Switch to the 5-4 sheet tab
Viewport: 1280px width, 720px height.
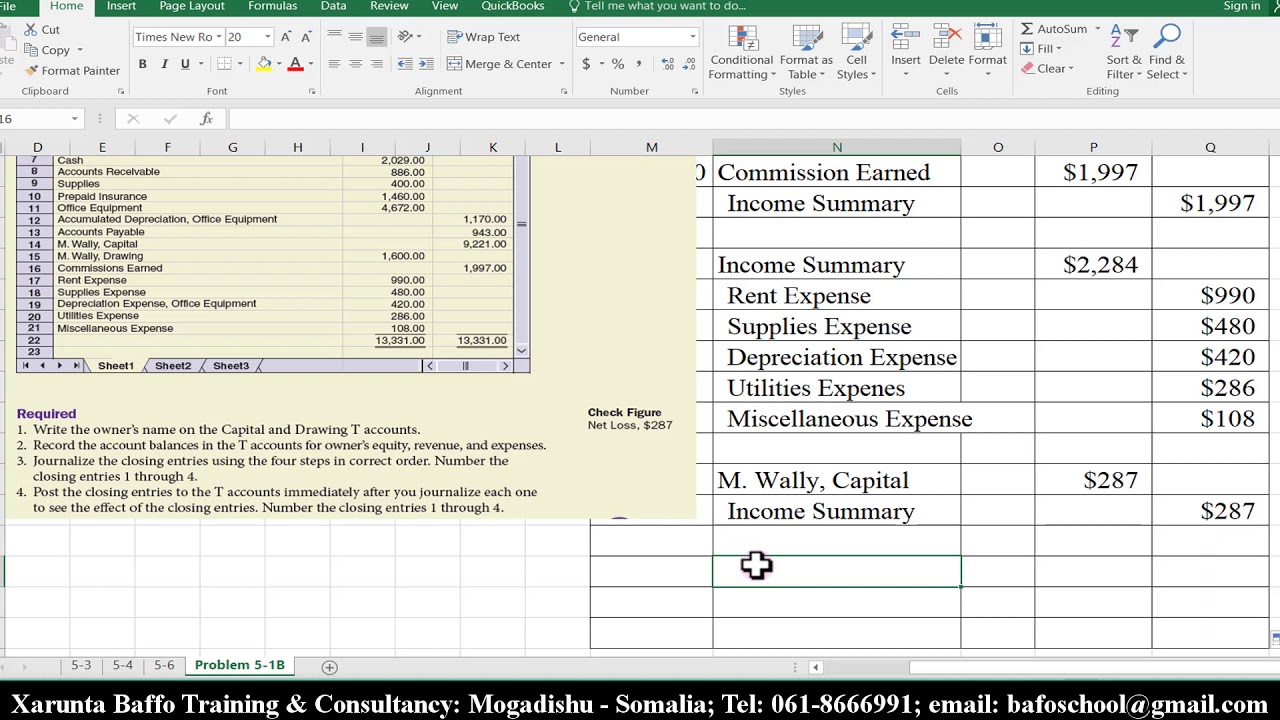click(122, 665)
